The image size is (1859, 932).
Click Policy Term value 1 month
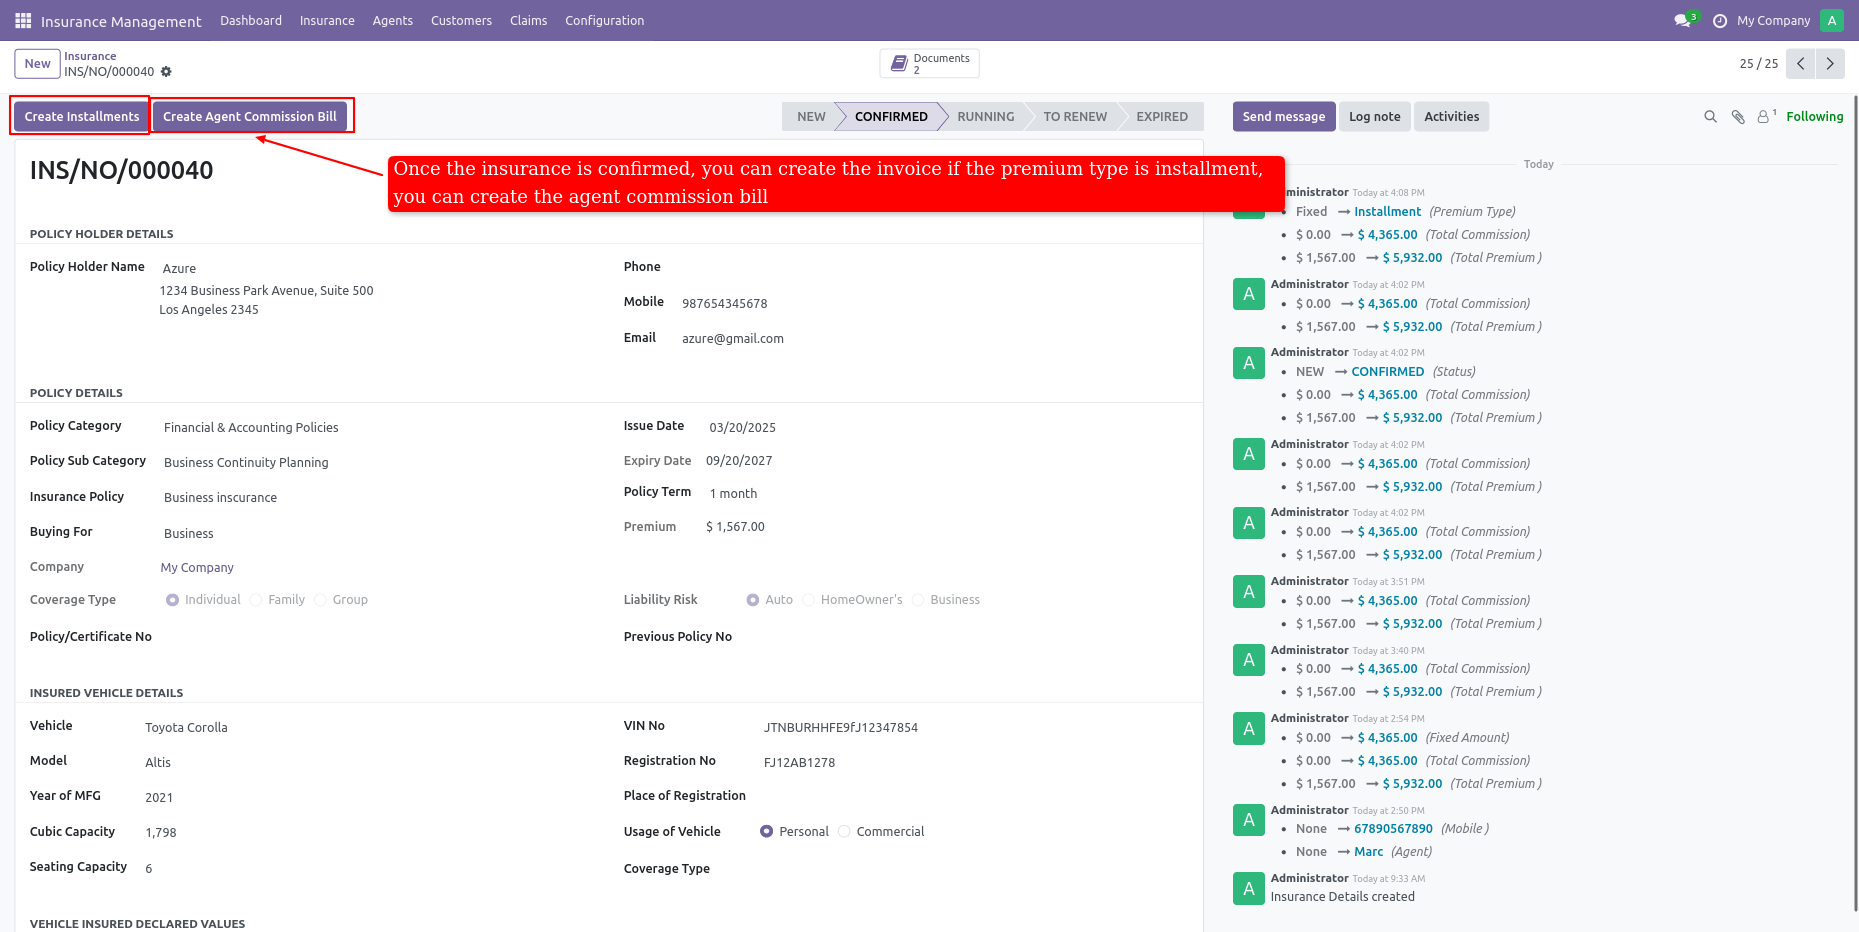click(733, 494)
